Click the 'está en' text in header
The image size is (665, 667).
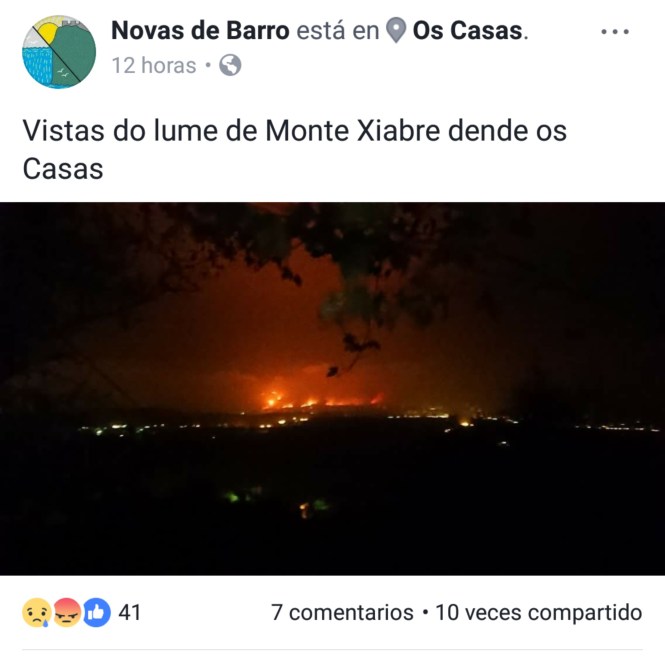[x=337, y=31]
